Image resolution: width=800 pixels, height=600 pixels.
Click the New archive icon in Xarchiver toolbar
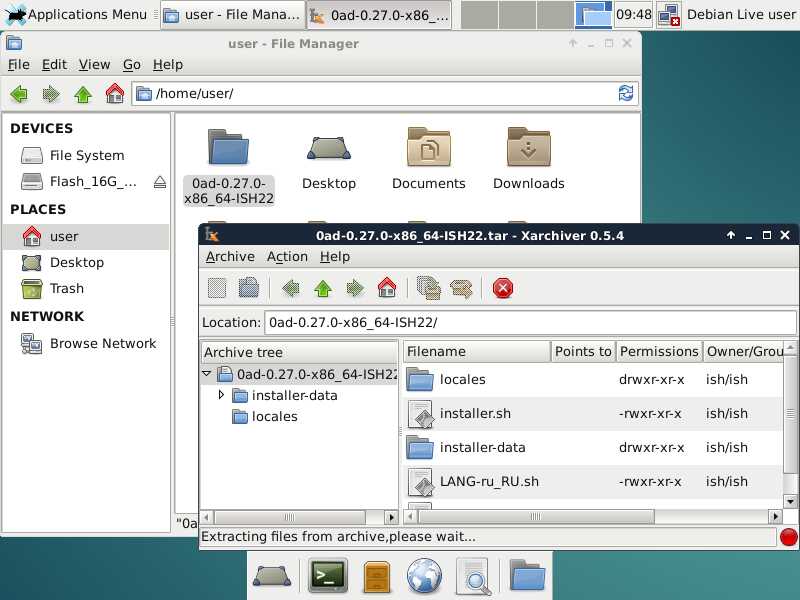217,288
